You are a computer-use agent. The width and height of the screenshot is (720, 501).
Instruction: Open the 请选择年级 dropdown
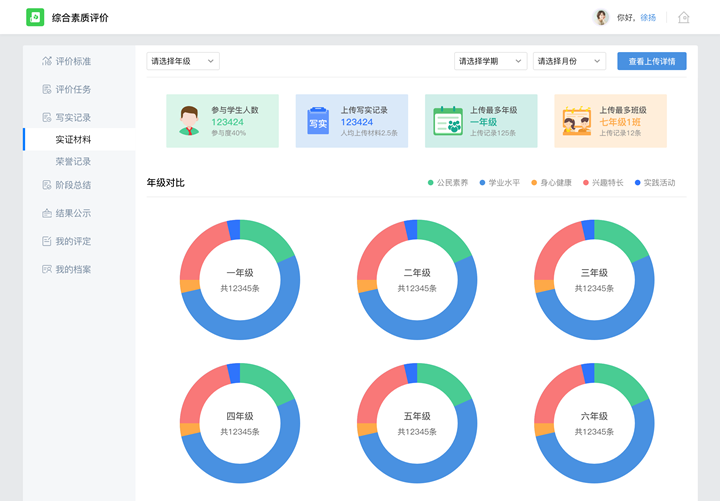click(x=183, y=61)
